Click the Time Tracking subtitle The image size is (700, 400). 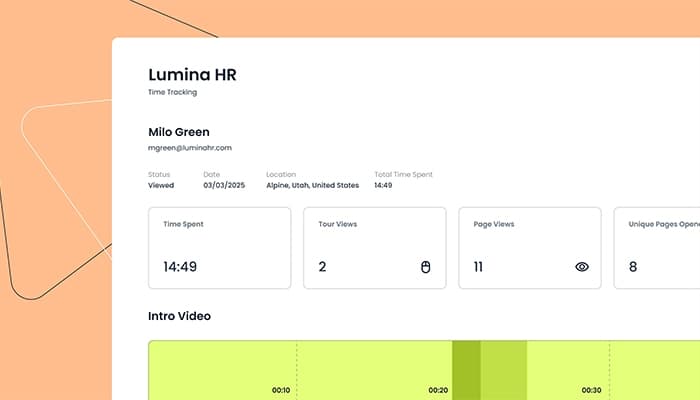172,92
